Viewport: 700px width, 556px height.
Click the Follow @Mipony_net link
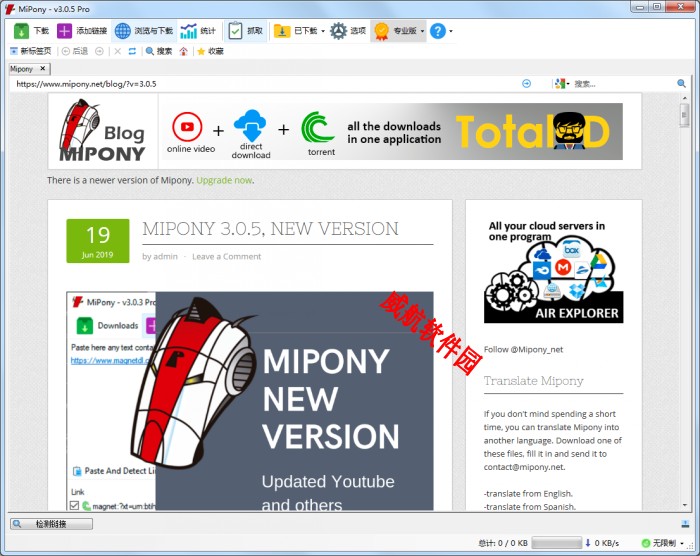pyautogui.click(x=523, y=349)
